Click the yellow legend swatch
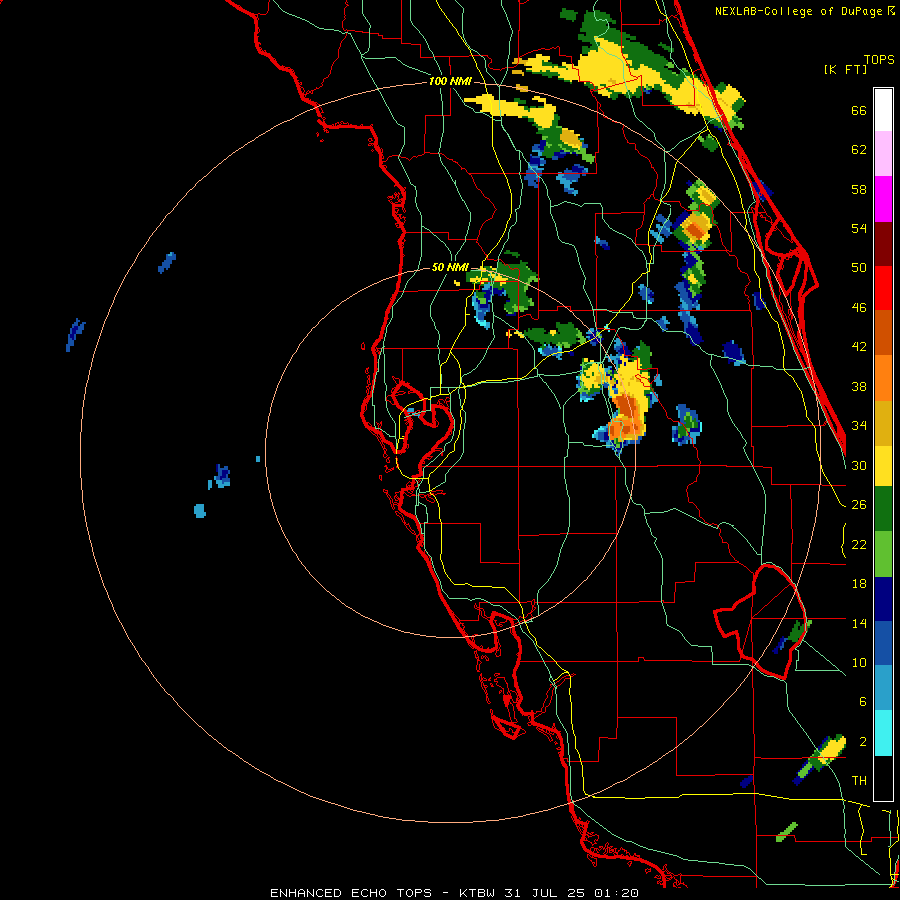Screen dimensions: 900x900 [883, 465]
